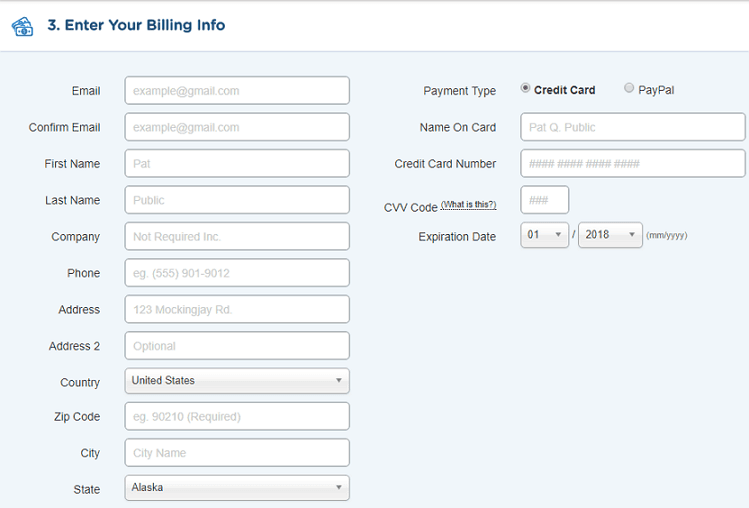Image resolution: width=749 pixels, height=508 pixels.
Task: Select the Address 2 optional field
Action: [x=237, y=346]
